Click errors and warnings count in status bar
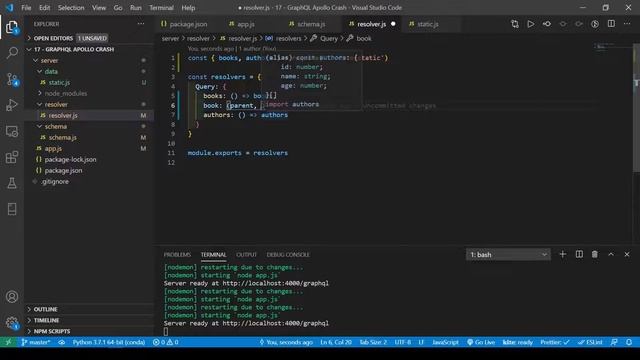The width and height of the screenshot is (640, 360). tap(165, 342)
